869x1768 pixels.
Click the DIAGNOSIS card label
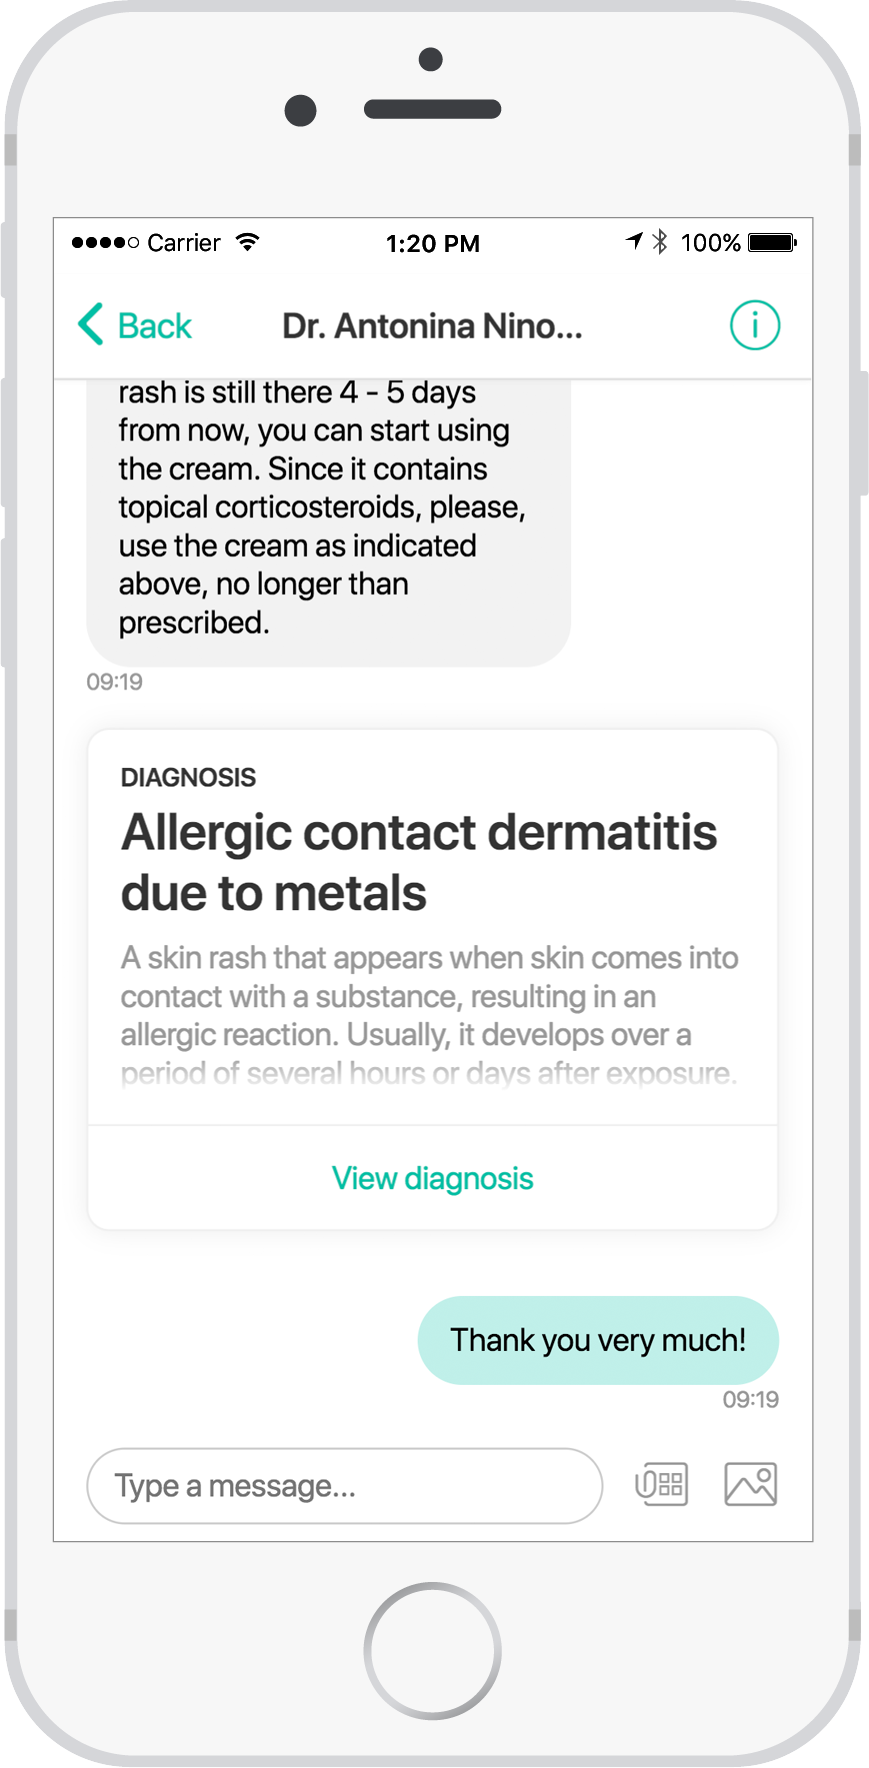tap(188, 777)
